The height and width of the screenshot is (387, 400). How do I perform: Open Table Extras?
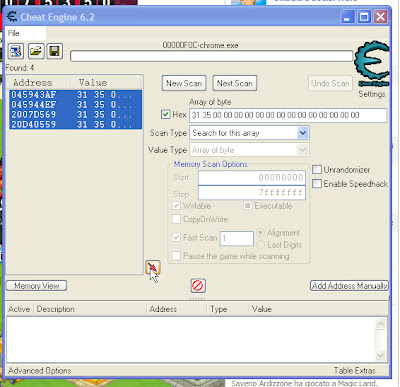pyautogui.click(x=355, y=371)
